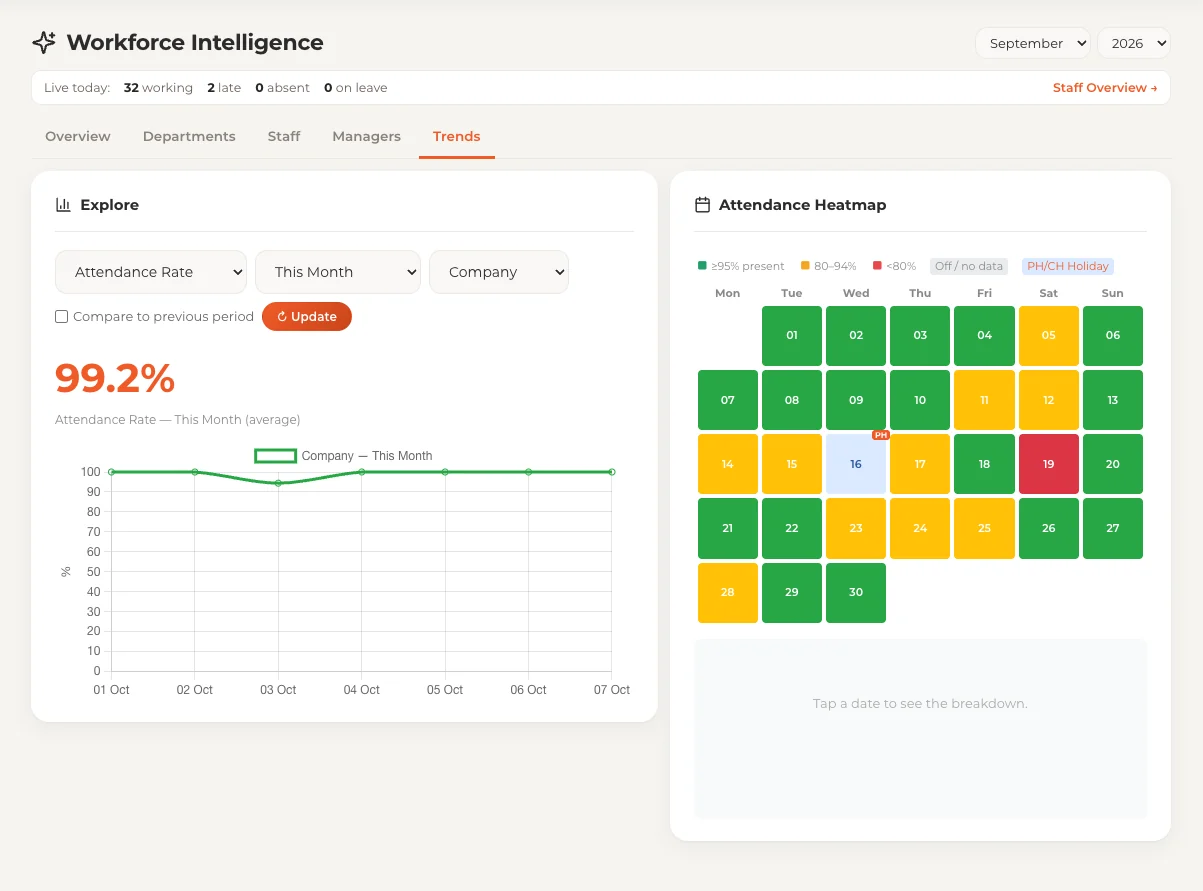Select yellow day 05 in the heatmap
This screenshot has height=891, width=1203.
coord(1049,336)
